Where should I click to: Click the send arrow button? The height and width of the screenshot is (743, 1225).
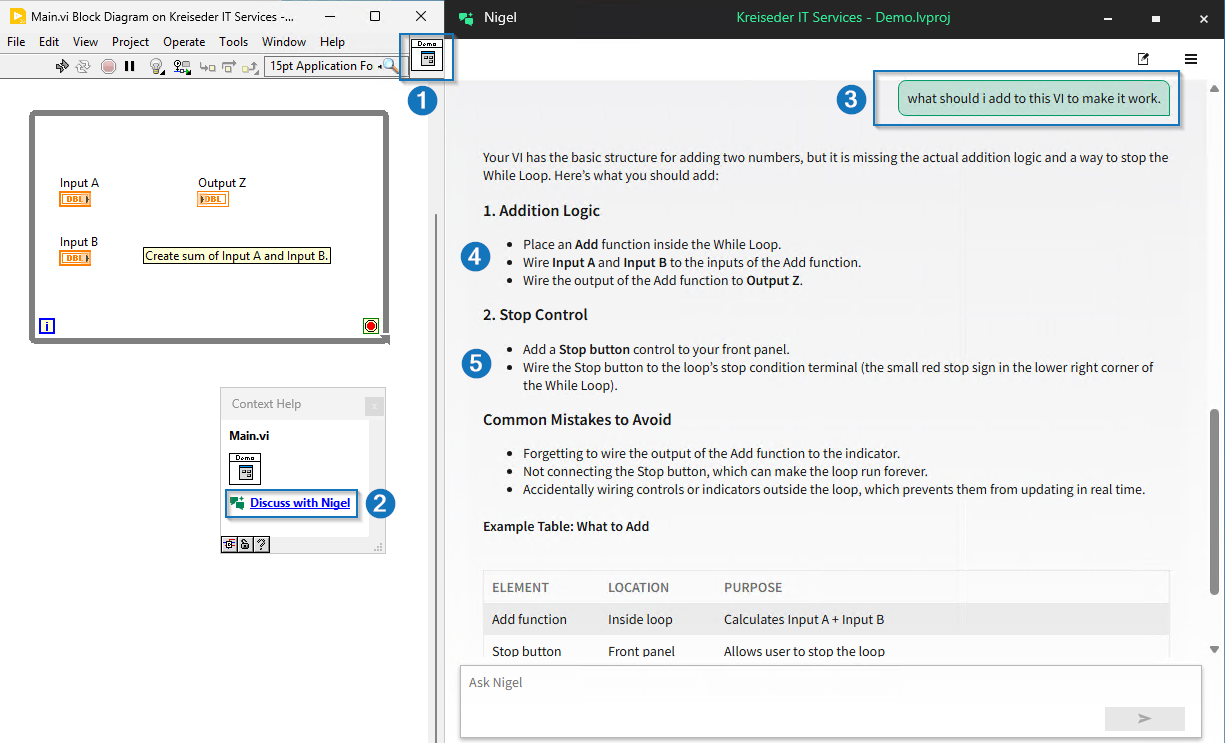(1144, 718)
